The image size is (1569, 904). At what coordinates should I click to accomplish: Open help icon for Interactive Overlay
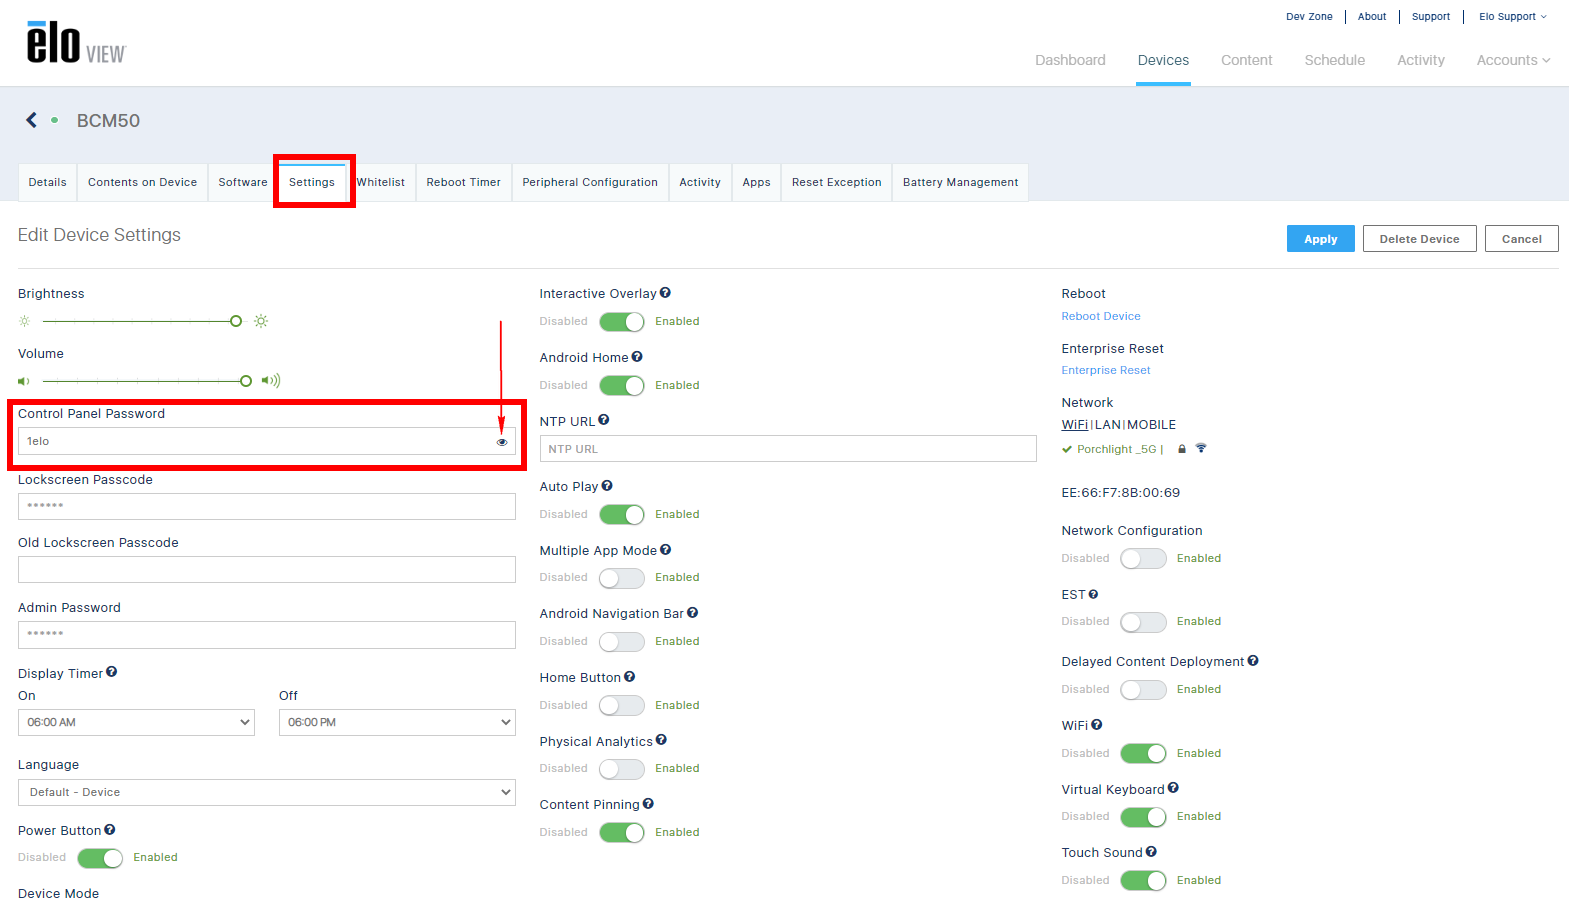pyautogui.click(x=665, y=293)
